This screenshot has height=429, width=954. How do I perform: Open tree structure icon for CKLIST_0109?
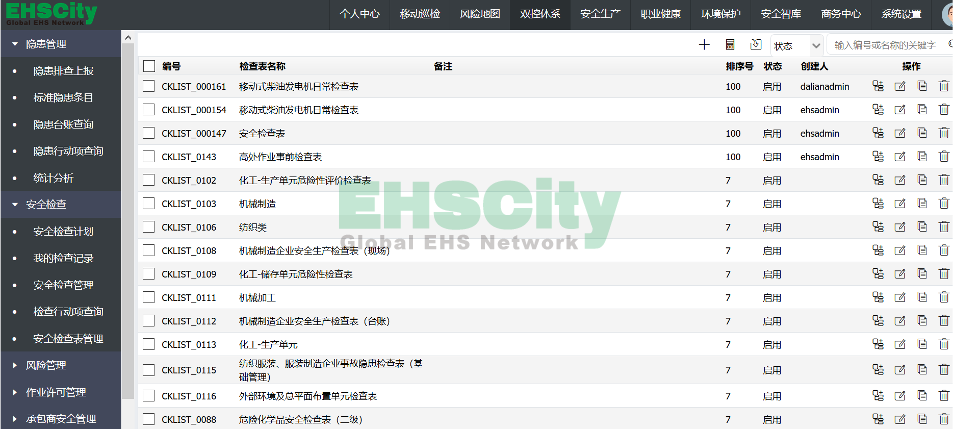pos(877,273)
